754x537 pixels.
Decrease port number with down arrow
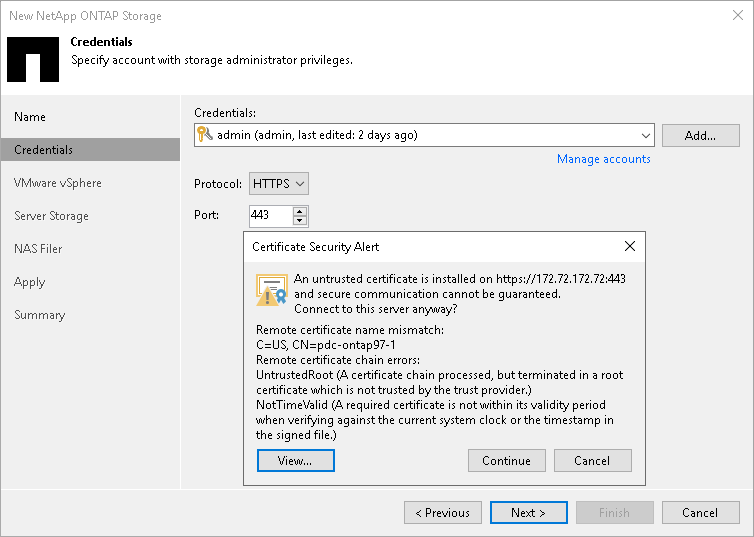pos(300,220)
